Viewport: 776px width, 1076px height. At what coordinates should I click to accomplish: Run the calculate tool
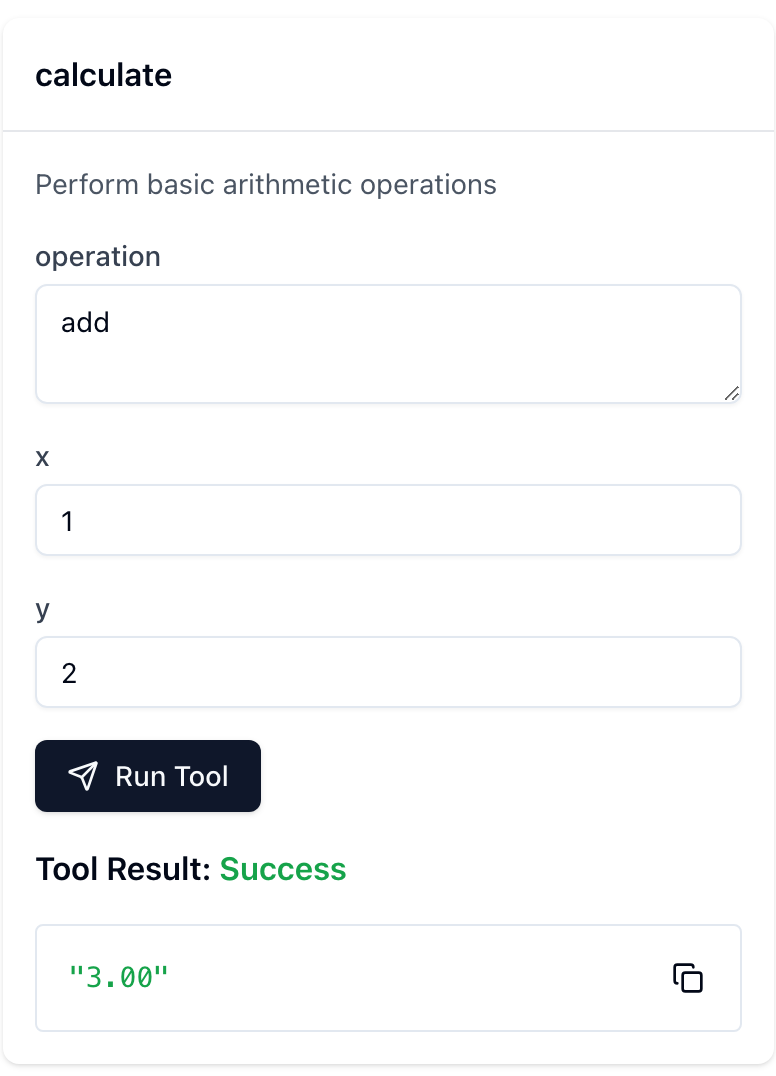(148, 776)
